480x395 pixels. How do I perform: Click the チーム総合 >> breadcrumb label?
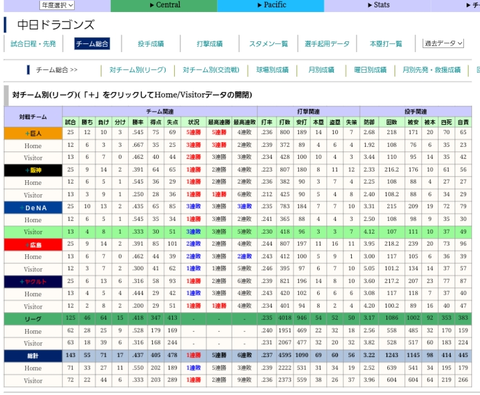point(57,70)
